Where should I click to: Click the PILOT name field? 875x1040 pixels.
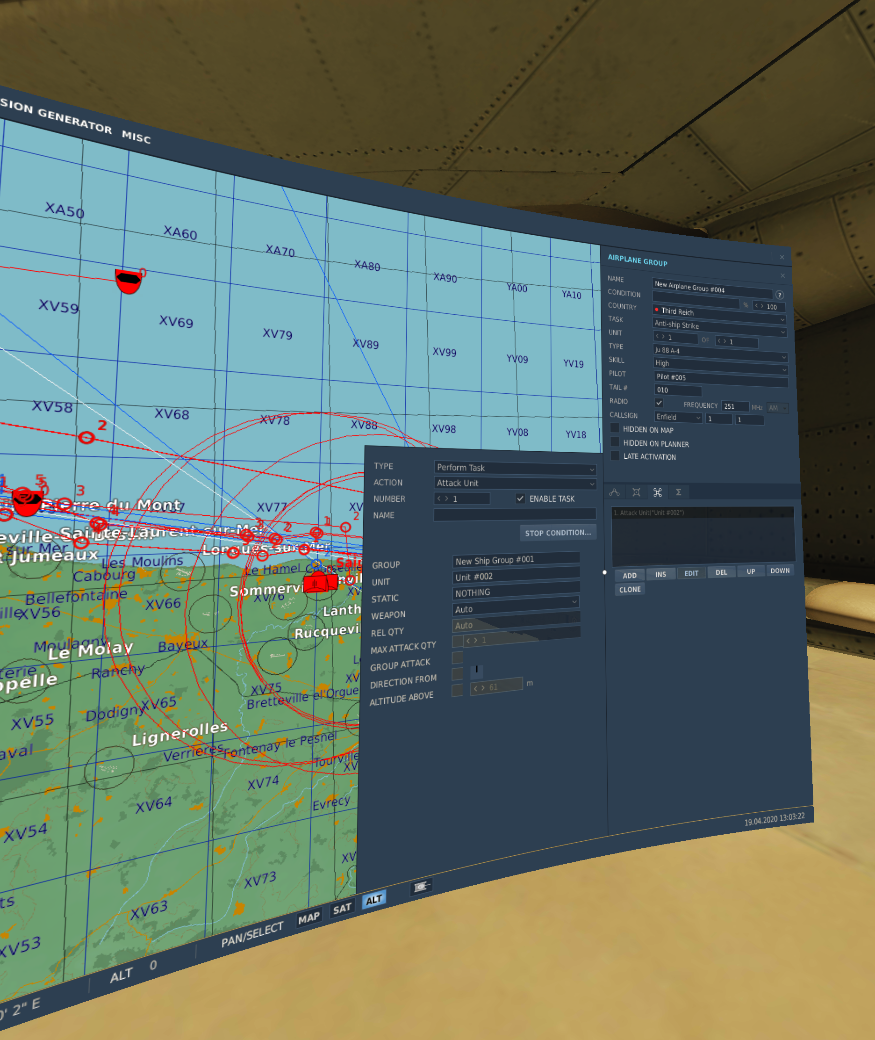point(721,379)
